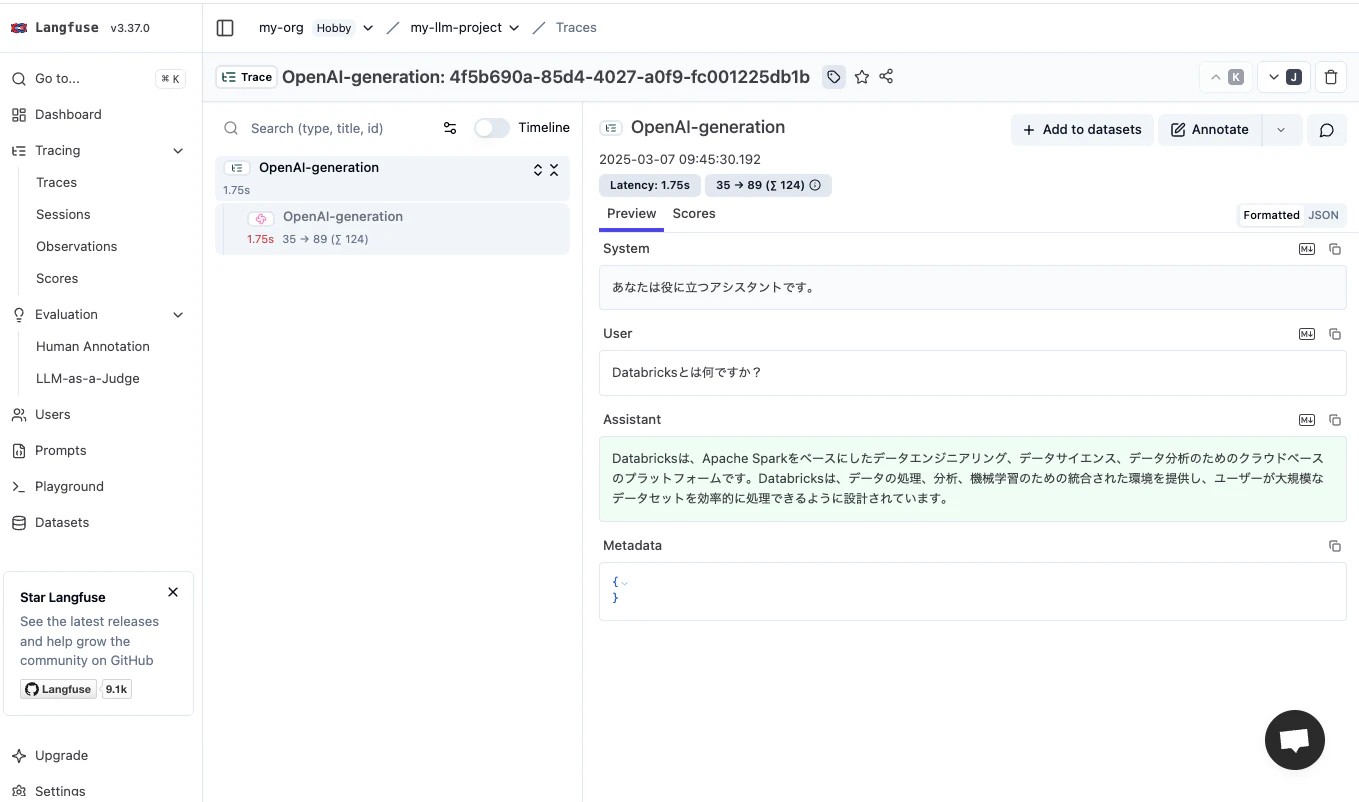Star this trace with the bookmark star
This screenshot has width=1359, height=802.
[862, 77]
